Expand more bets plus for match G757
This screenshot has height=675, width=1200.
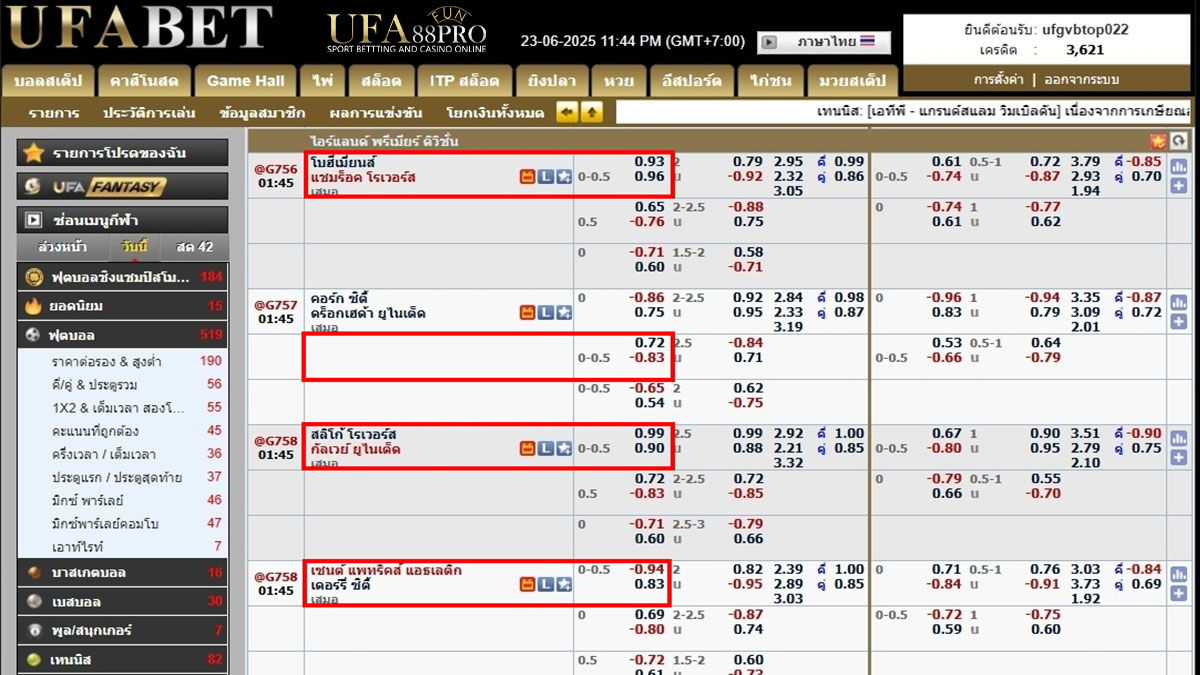pos(1178,322)
